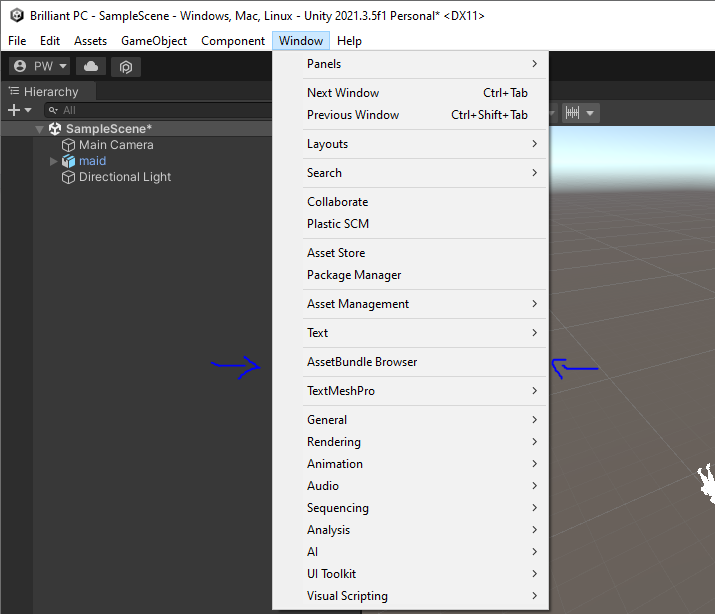Screen dimensions: 715x614
Task: Click the Unity logo in title bar
Action: coord(17,15)
